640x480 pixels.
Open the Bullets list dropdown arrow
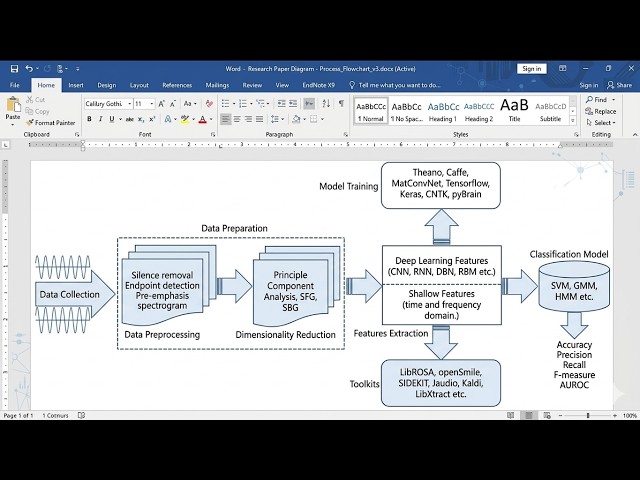pos(234,104)
